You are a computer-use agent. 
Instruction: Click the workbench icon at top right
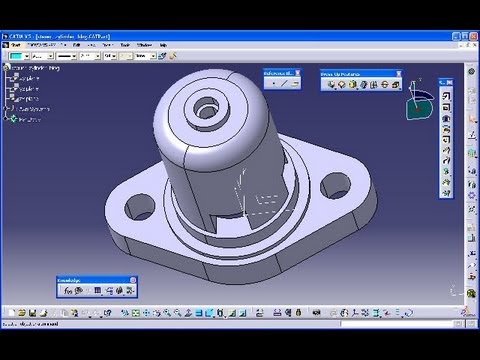[471, 71]
